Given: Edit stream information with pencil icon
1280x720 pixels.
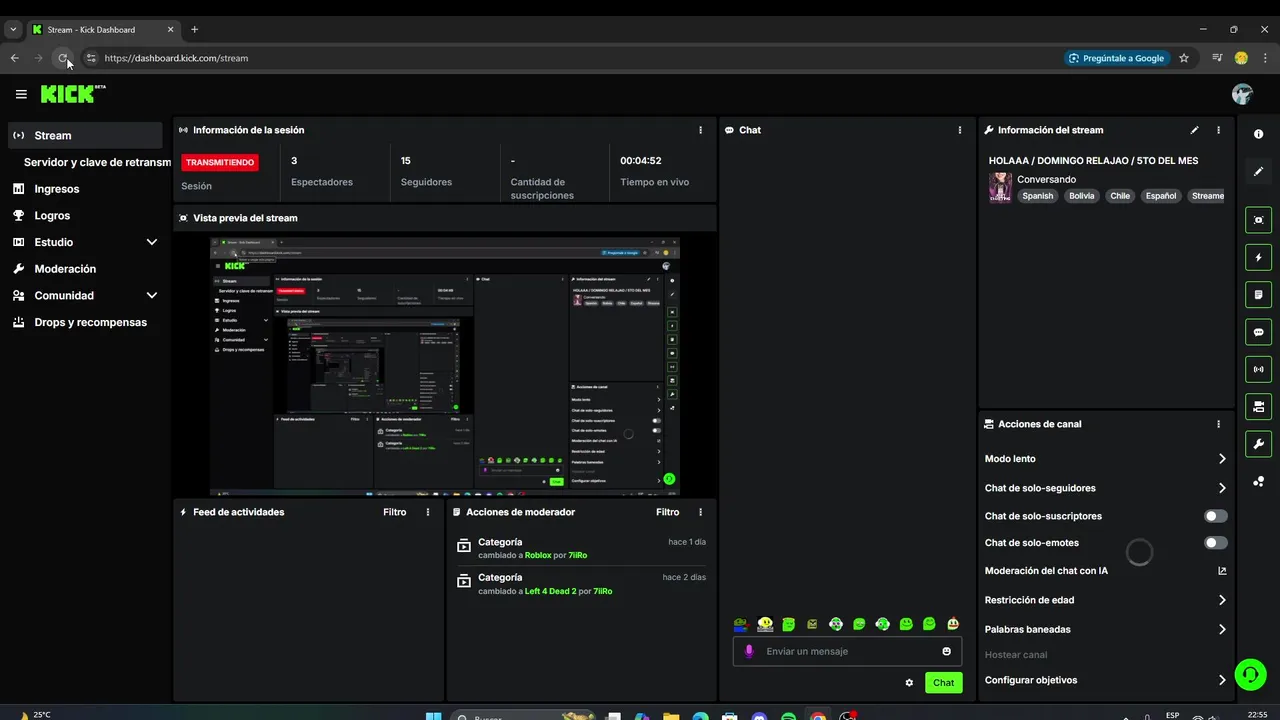Looking at the screenshot, I should click(1194, 130).
